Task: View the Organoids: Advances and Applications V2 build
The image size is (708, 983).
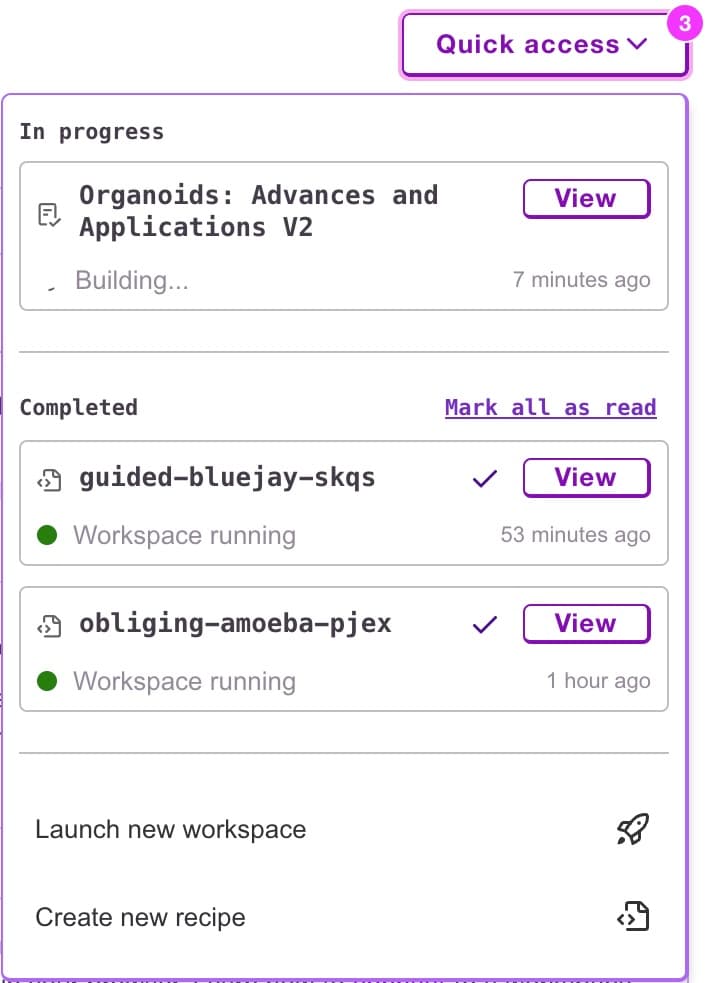Action: click(x=586, y=199)
